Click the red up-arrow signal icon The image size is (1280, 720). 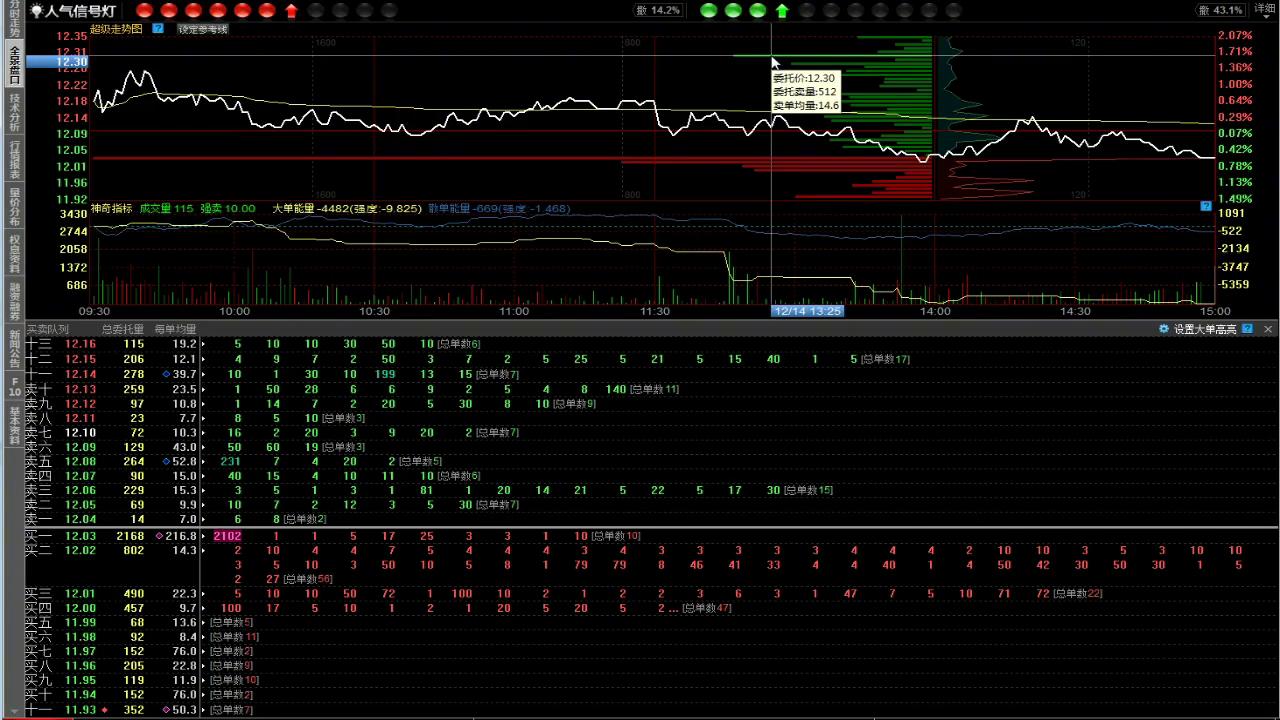click(x=291, y=11)
